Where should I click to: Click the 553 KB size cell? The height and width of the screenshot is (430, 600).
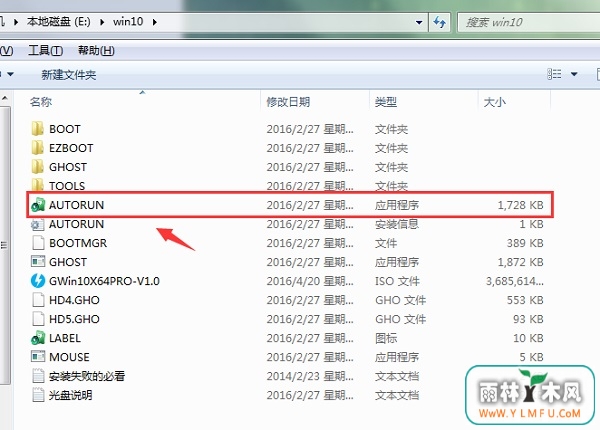point(525,300)
